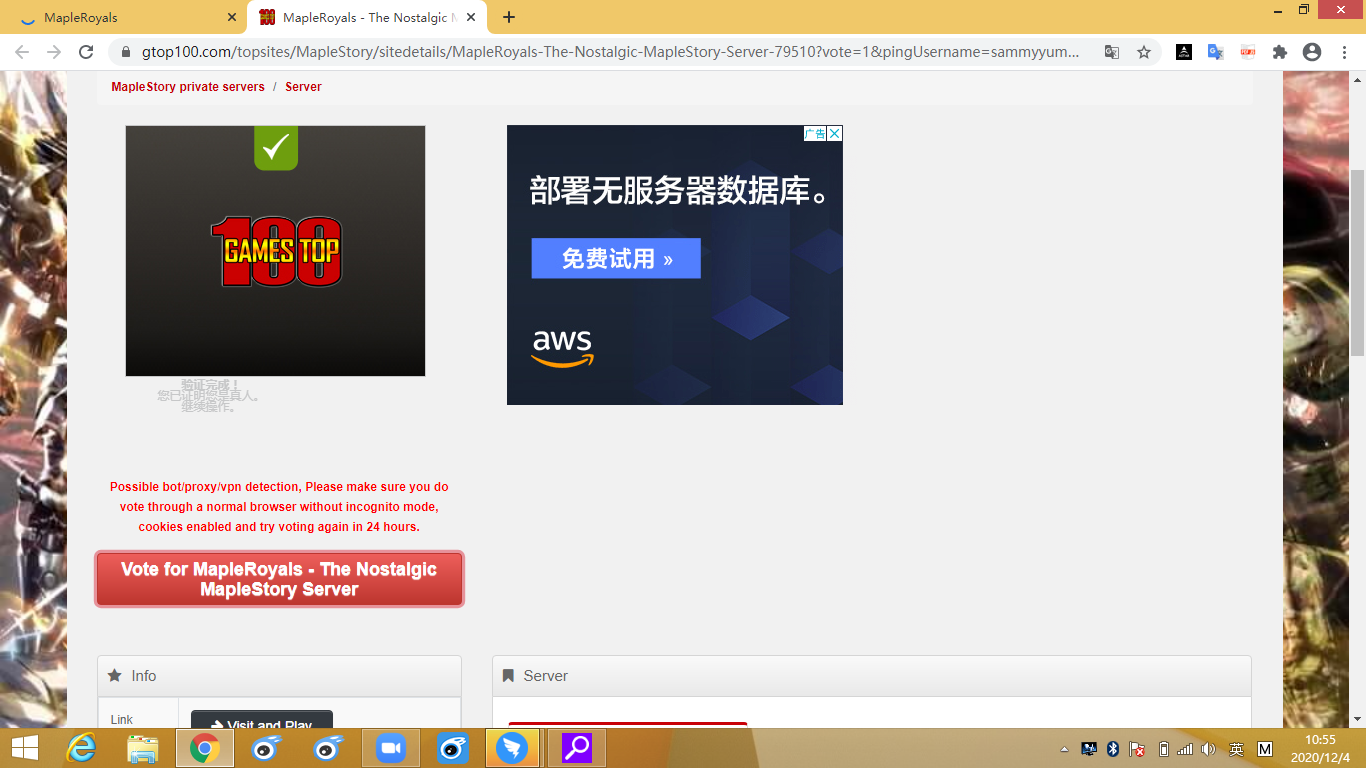Close the first MapleRoyals tab
This screenshot has width=1366, height=768.
(232, 17)
